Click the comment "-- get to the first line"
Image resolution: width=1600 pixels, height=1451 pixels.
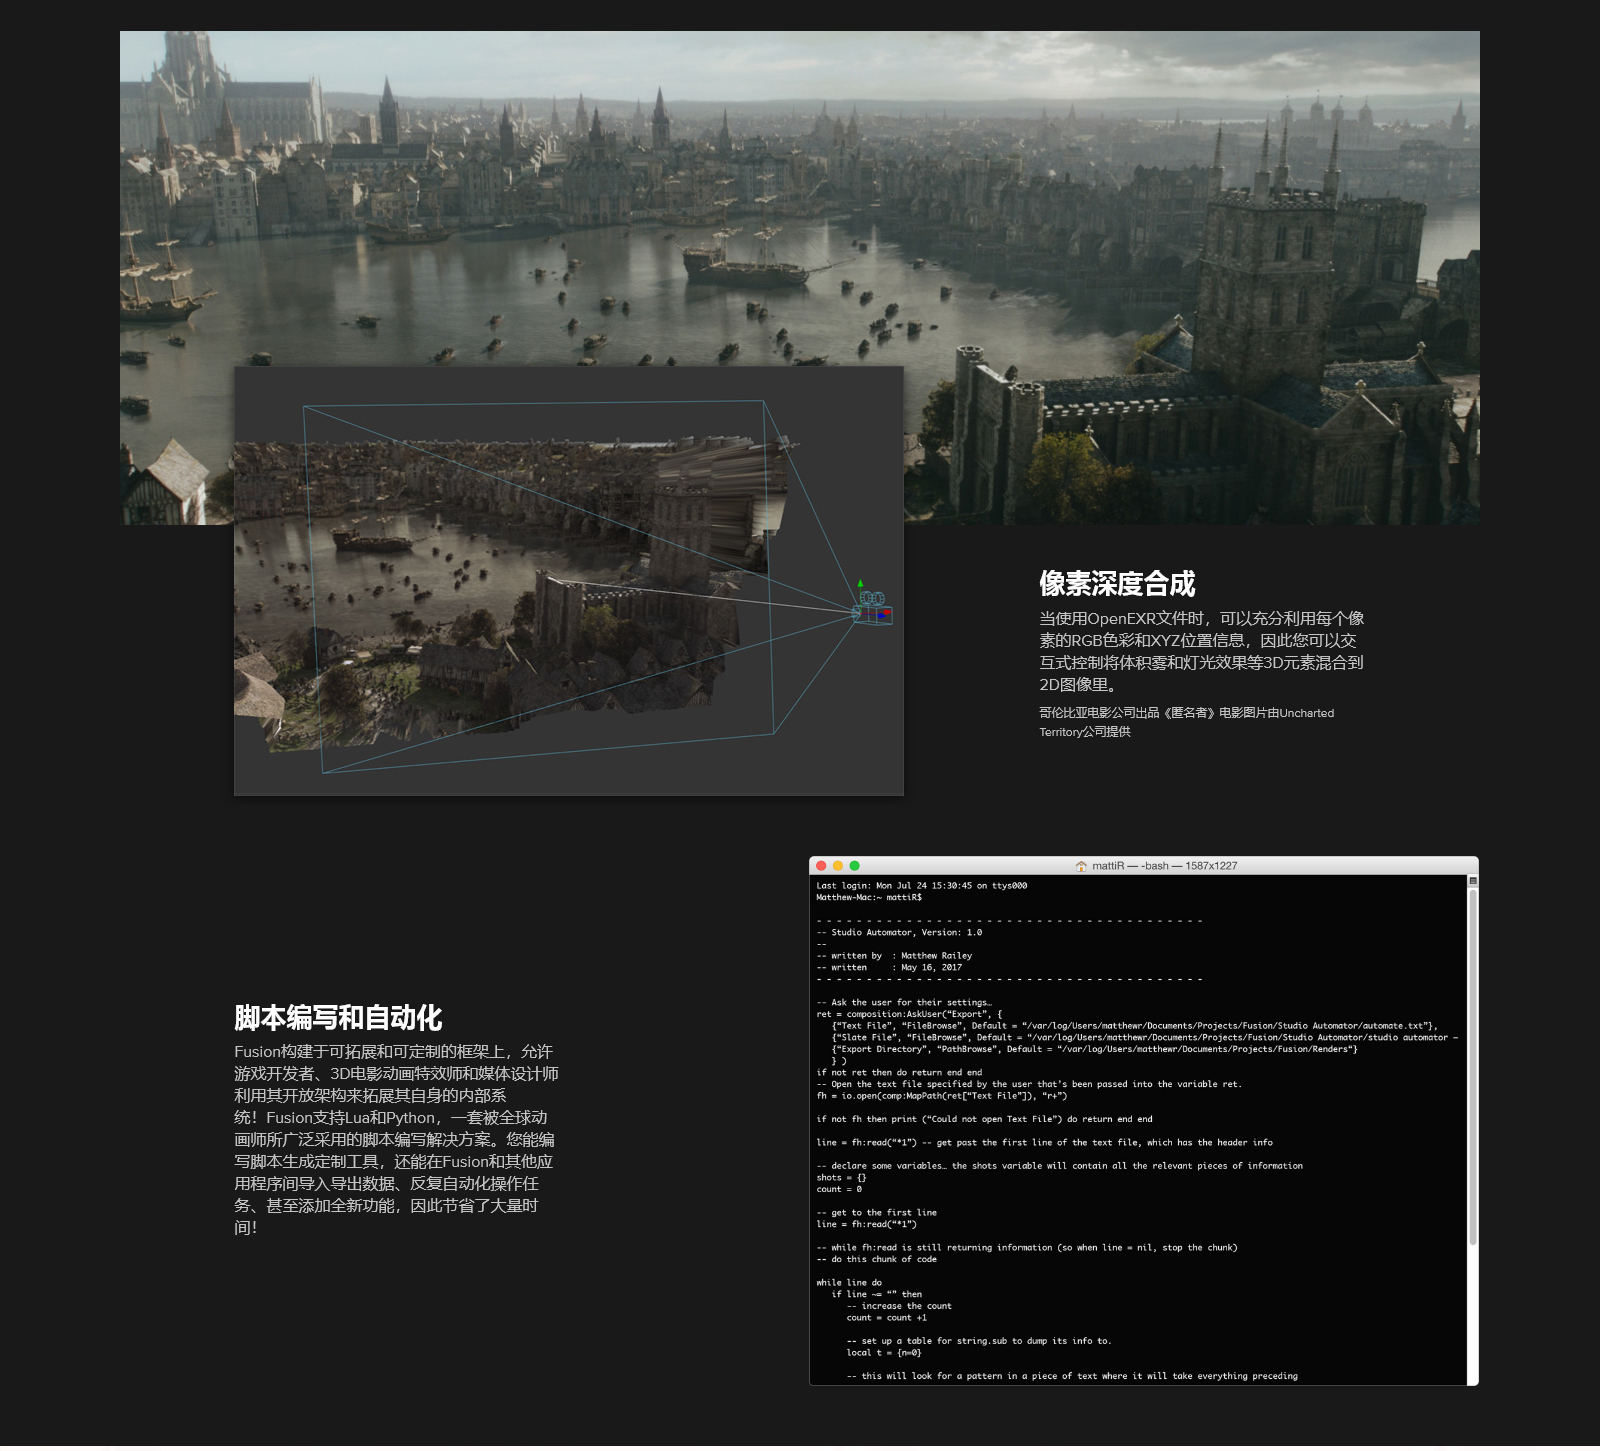(876, 1212)
